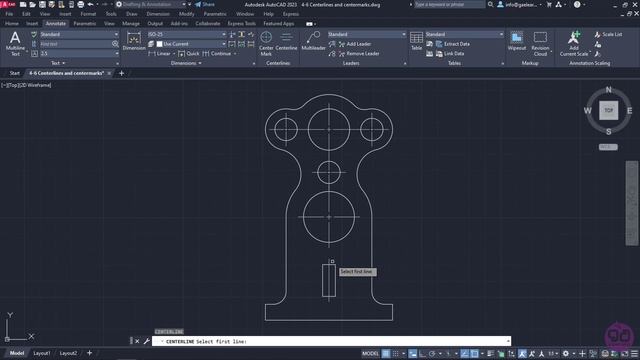The image size is (640, 360).
Task: Click the search magnifier icon in title bar
Action: (x=491, y=4)
